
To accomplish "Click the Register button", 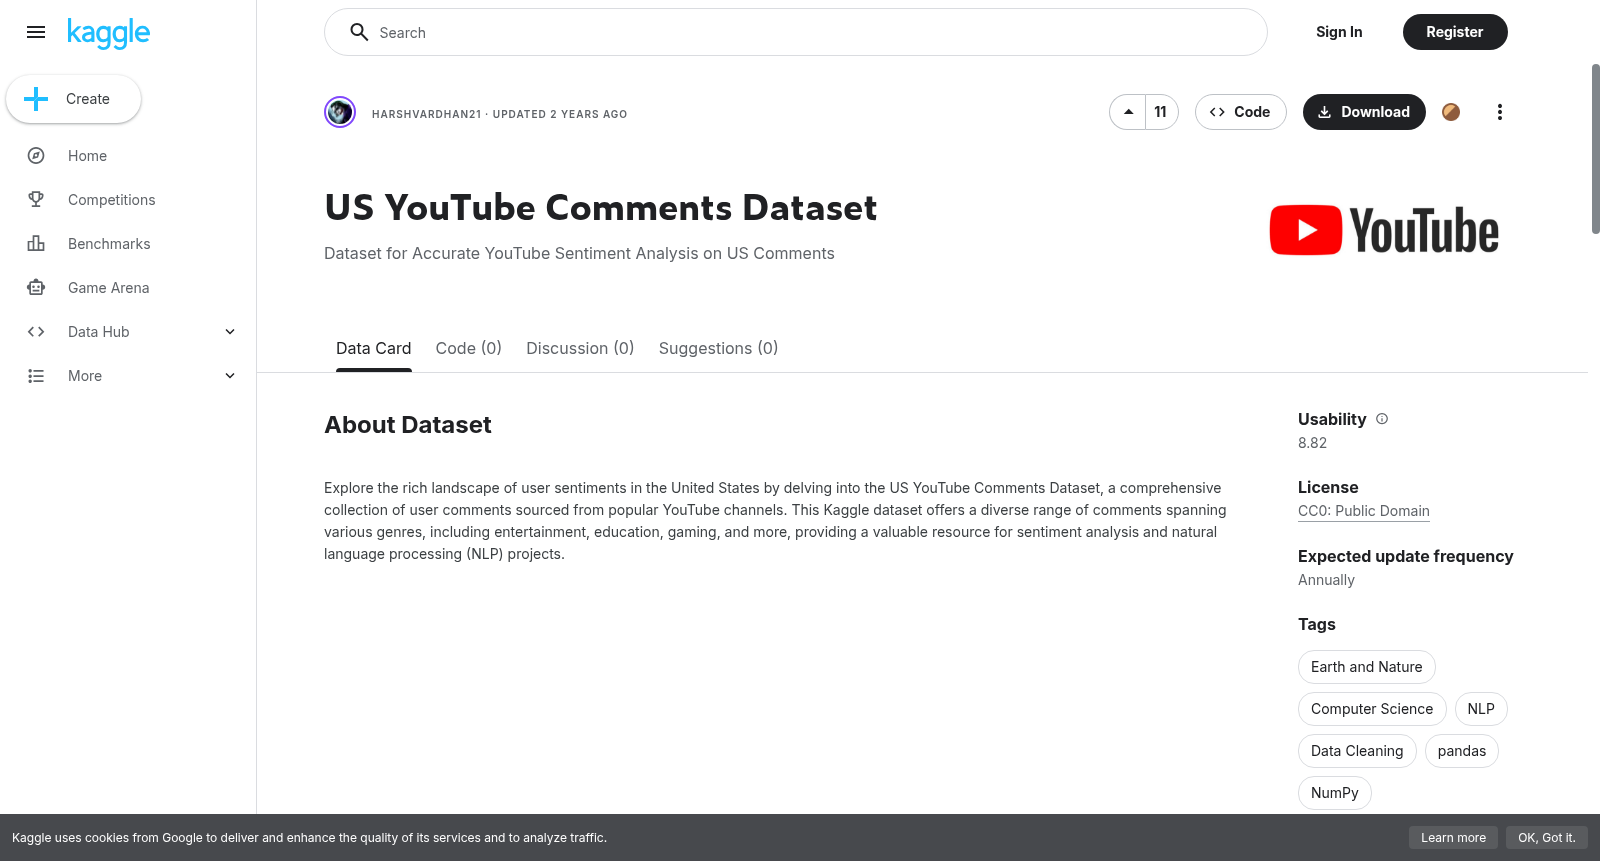I will [x=1455, y=32].
